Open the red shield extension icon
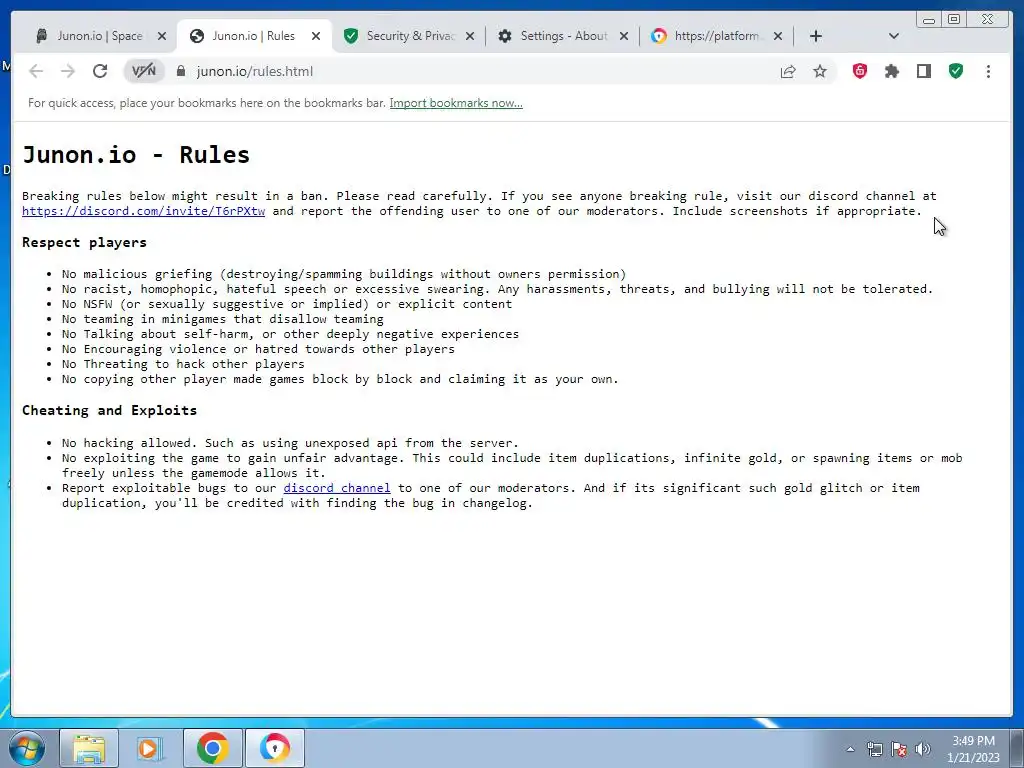The height and width of the screenshot is (768, 1024). coord(860,71)
